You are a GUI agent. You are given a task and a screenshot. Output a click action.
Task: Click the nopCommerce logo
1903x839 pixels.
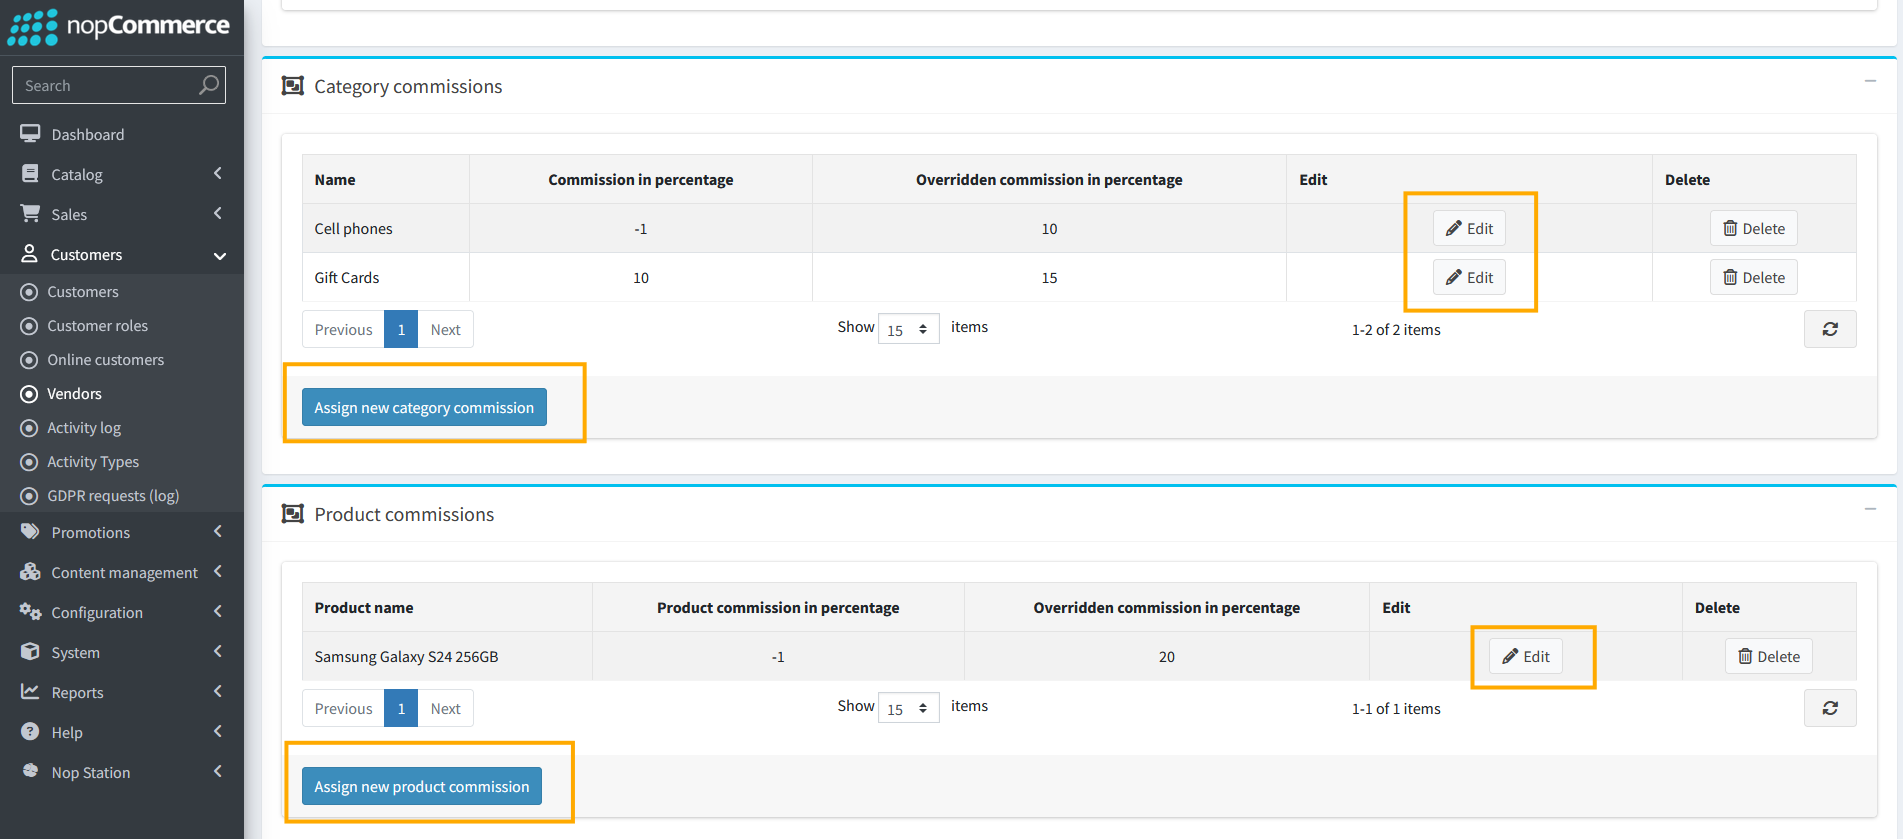(119, 27)
